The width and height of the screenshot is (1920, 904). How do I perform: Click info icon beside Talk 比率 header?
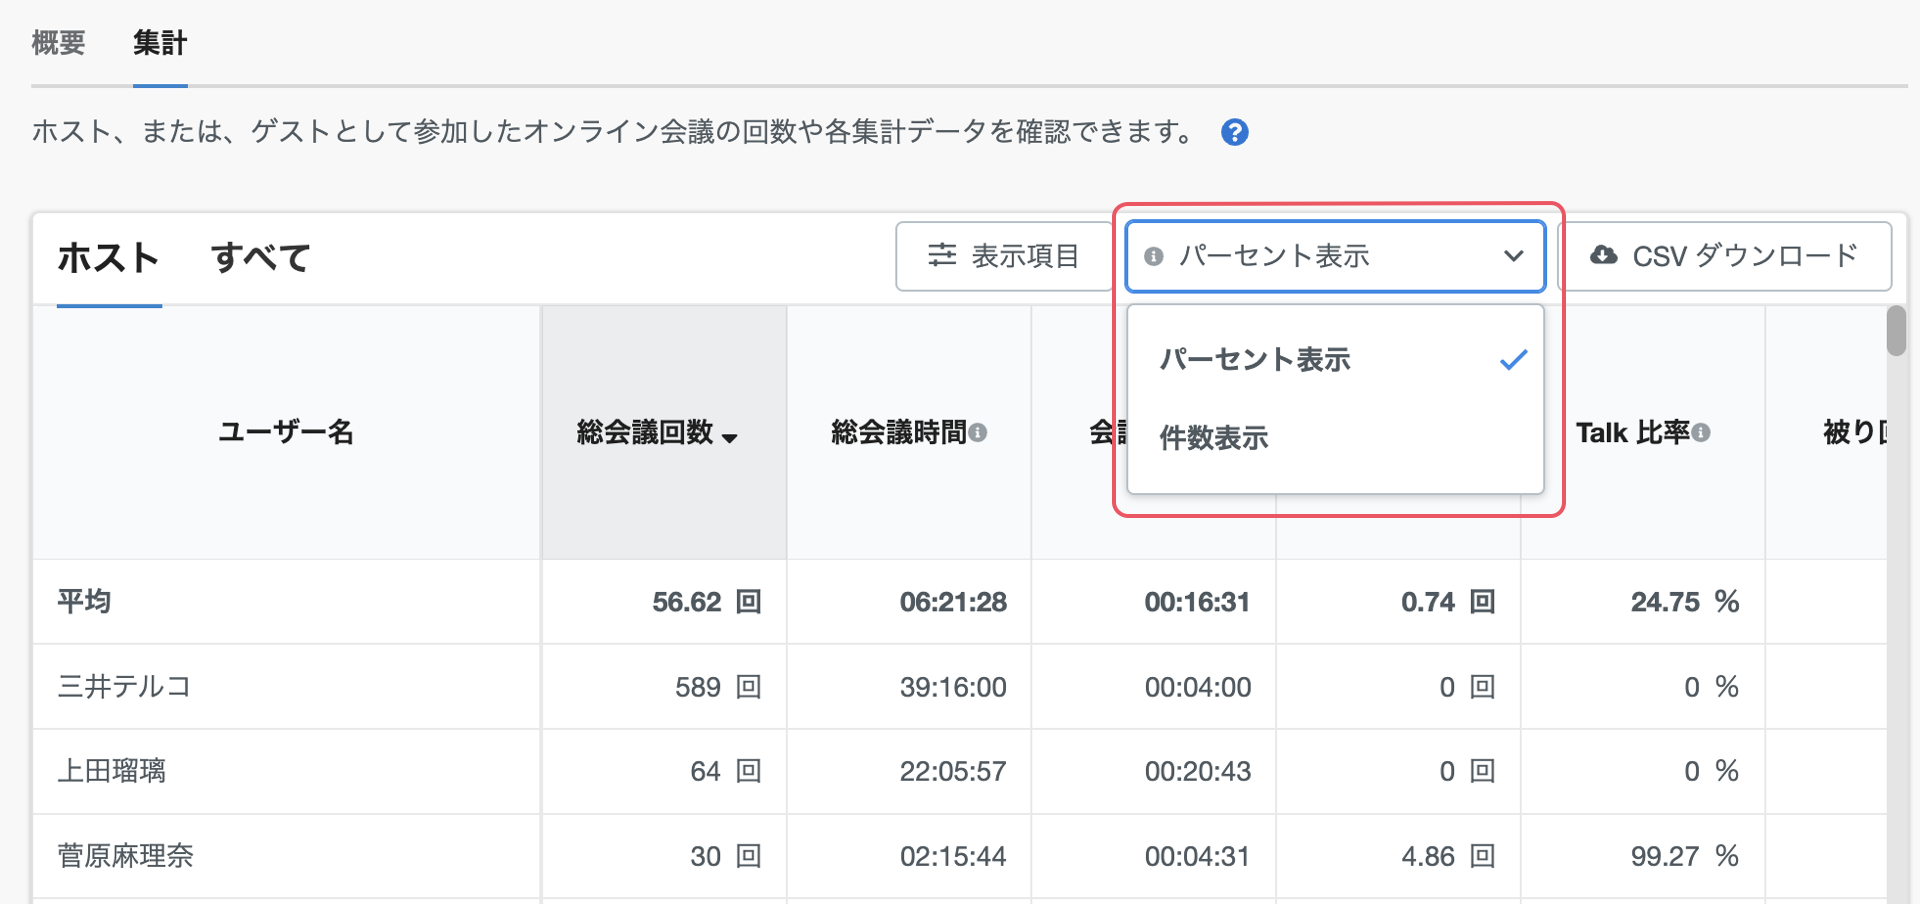[x=1701, y=433]
